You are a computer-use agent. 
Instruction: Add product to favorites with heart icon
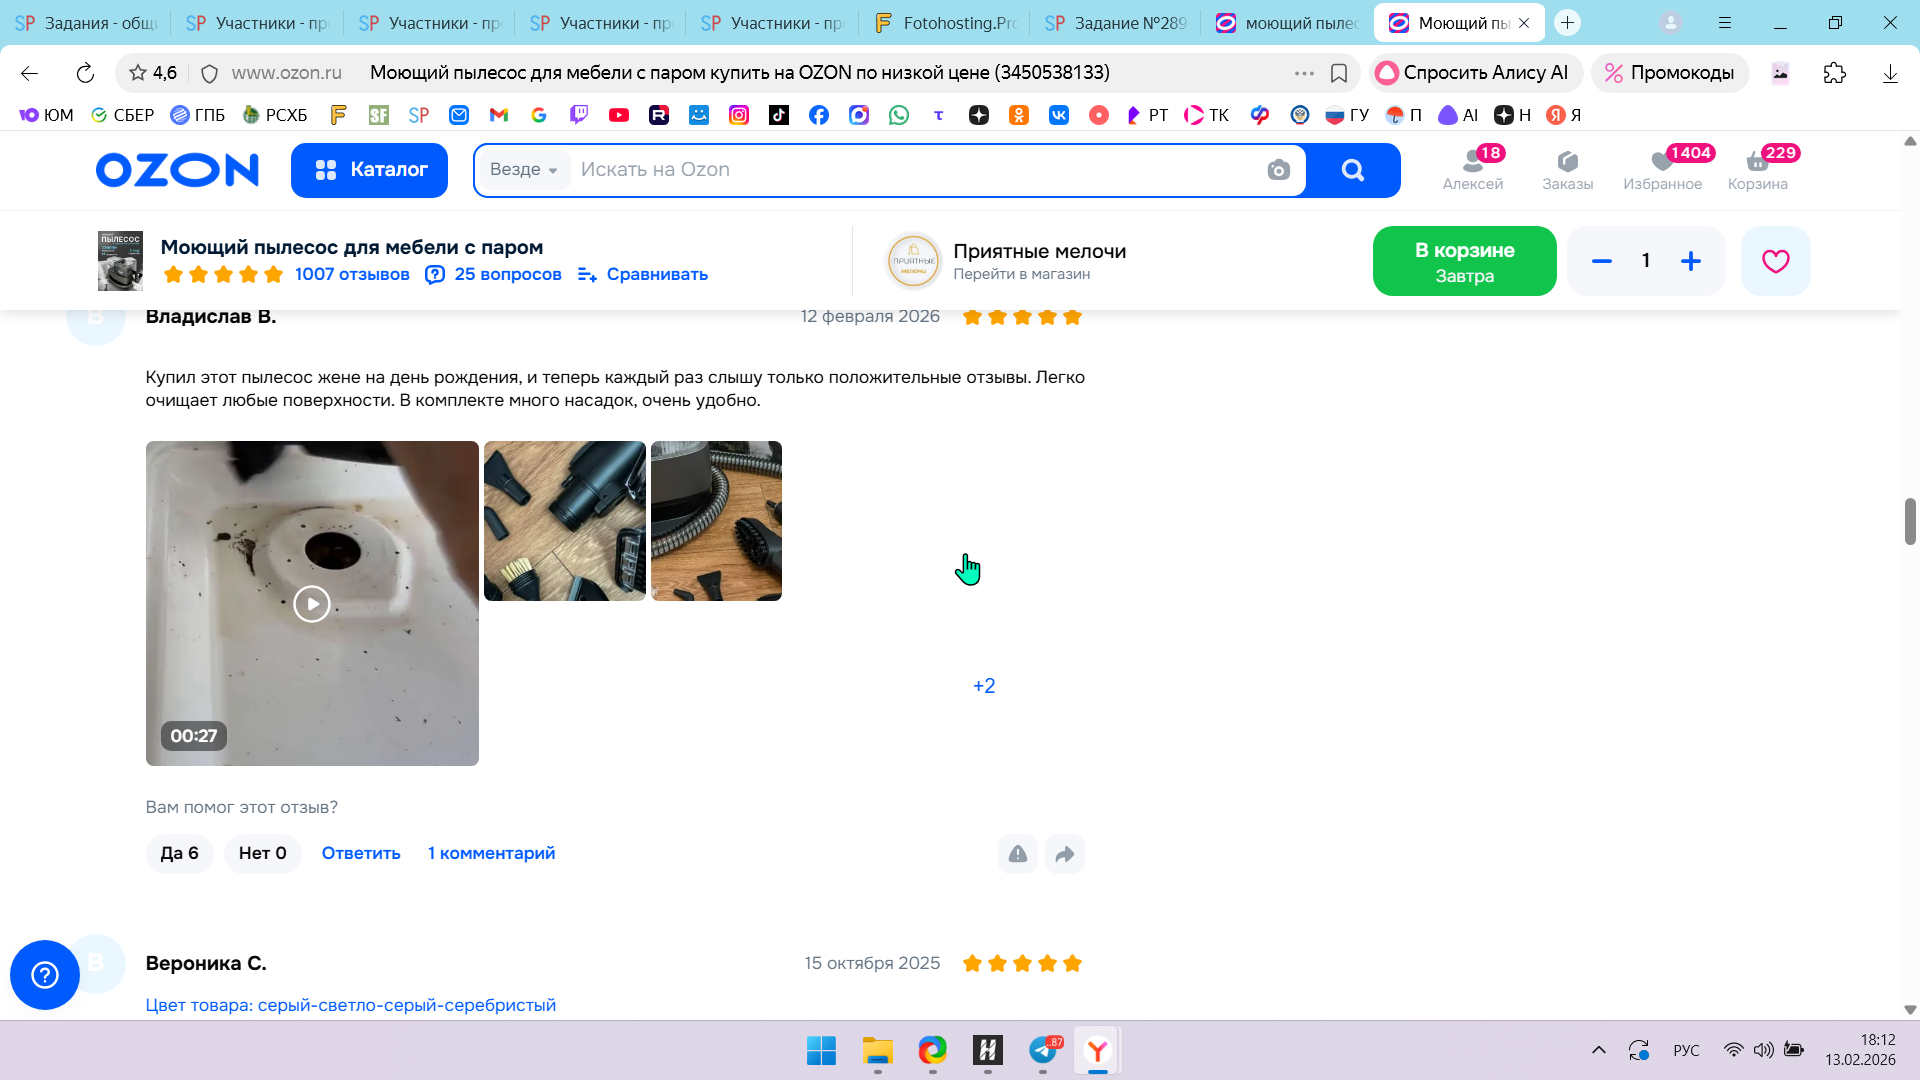(1775, 261)
